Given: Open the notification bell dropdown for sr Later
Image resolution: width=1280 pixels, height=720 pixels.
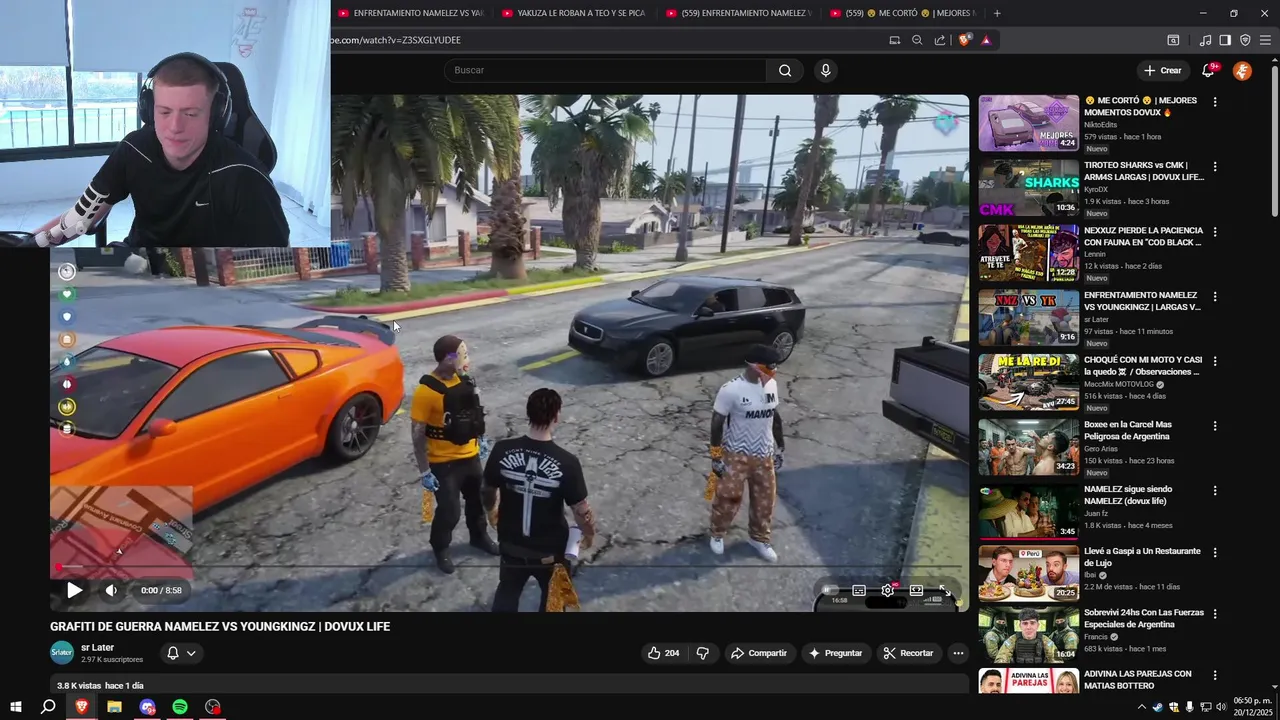Looking at the screenshot, I should [181, 653].
